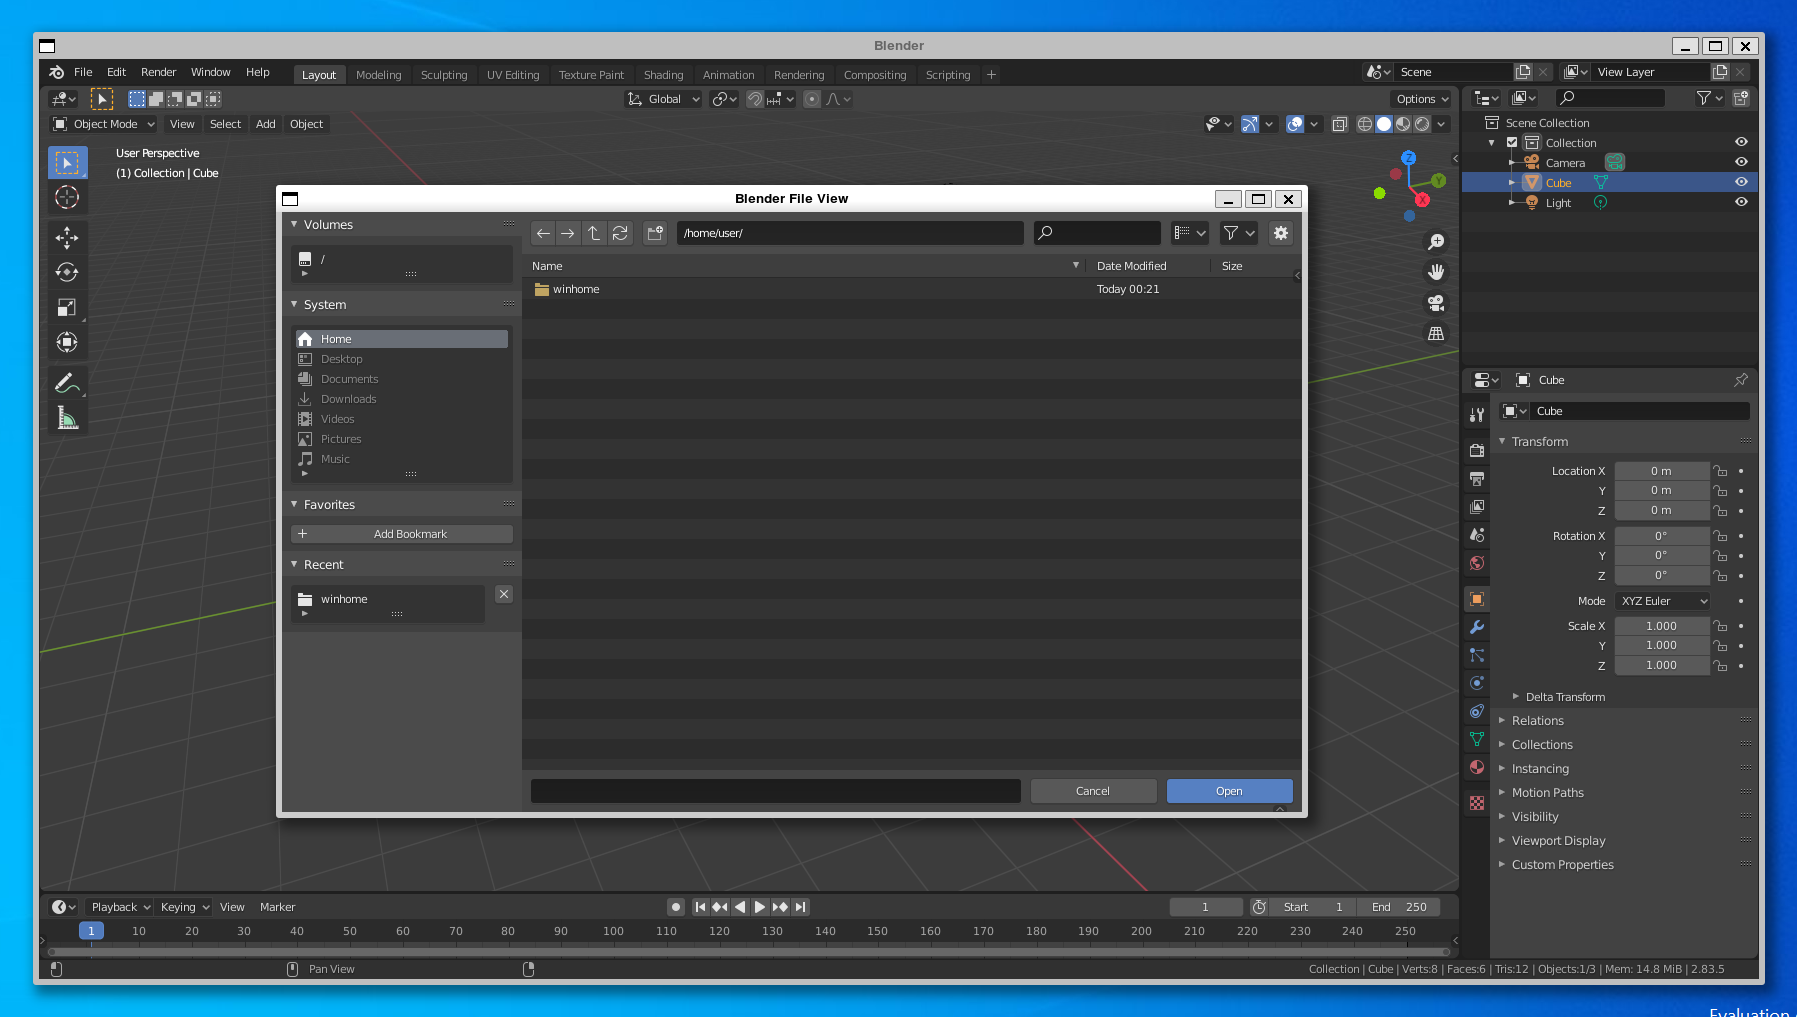
Task: Toggle the Light's visibility in the outliner
Action: [1741, 202]
